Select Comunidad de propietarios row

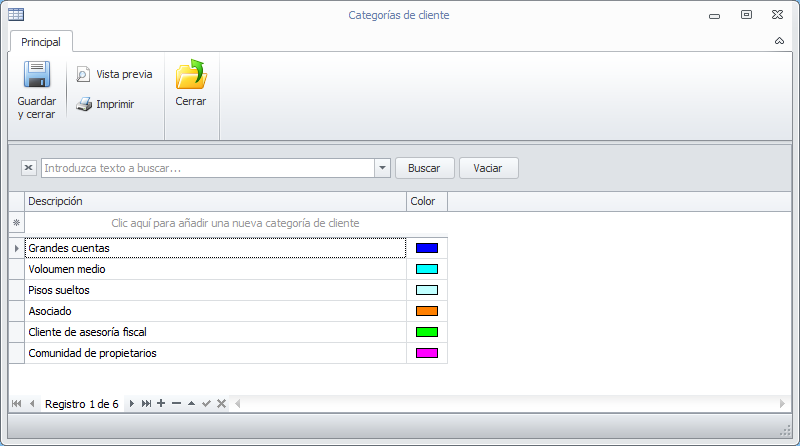click(215, 353)
